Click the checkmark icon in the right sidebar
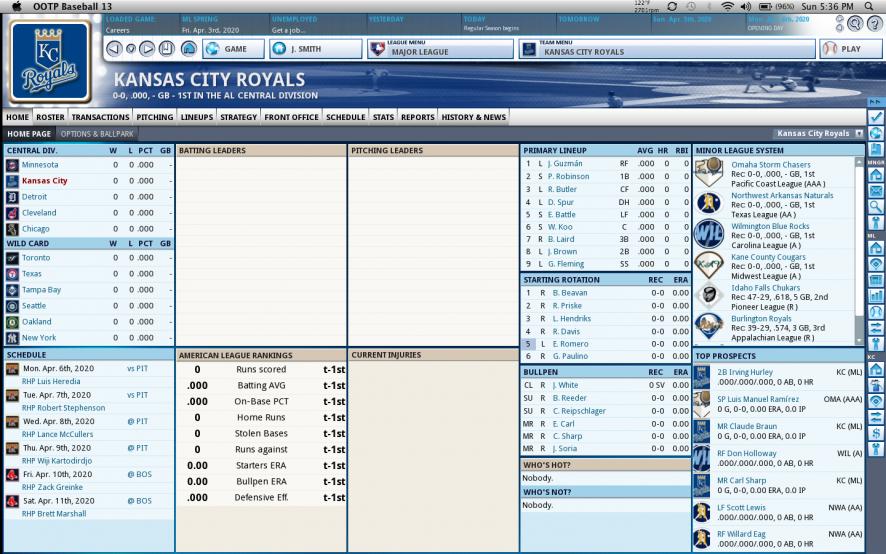Viewport: 886px width, 554px height. [x=876, y=117]
